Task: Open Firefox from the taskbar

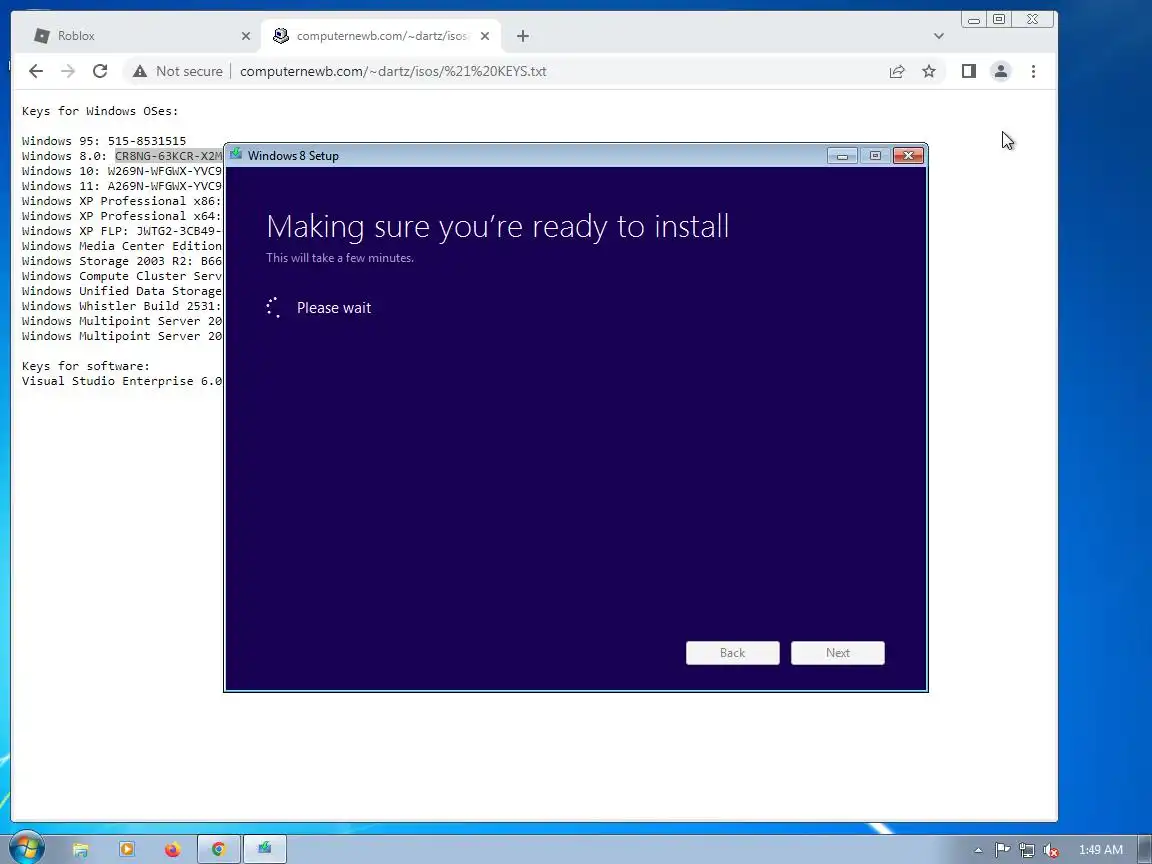Action: tap(173, 850)
